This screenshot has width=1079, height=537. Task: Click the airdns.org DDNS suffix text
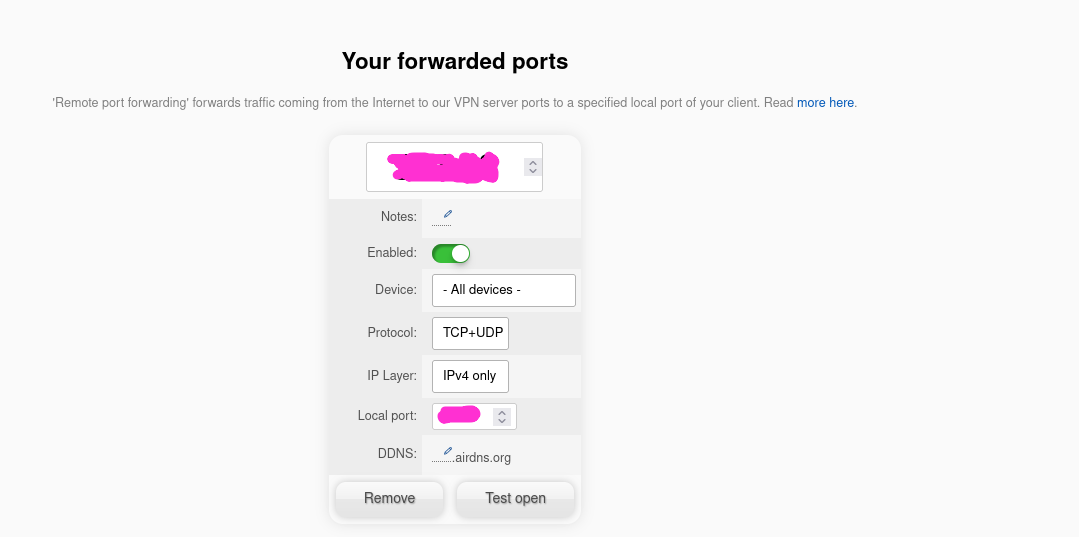(482, 458)
